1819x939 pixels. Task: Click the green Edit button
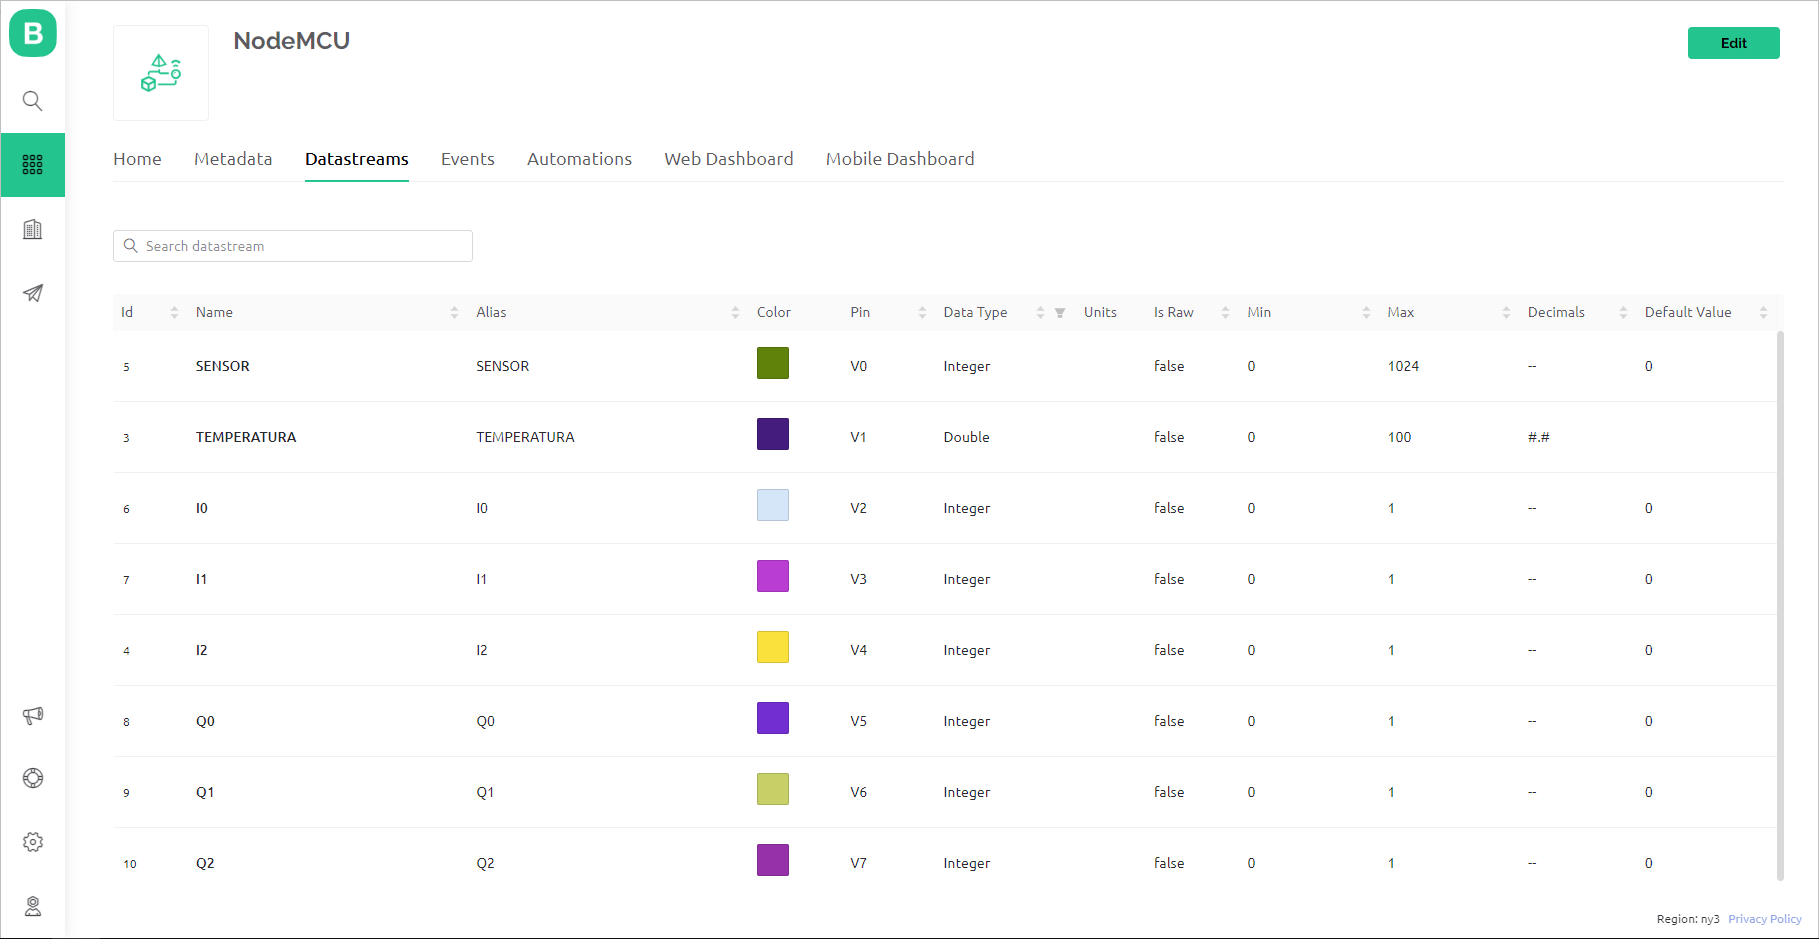[1734, 43]
